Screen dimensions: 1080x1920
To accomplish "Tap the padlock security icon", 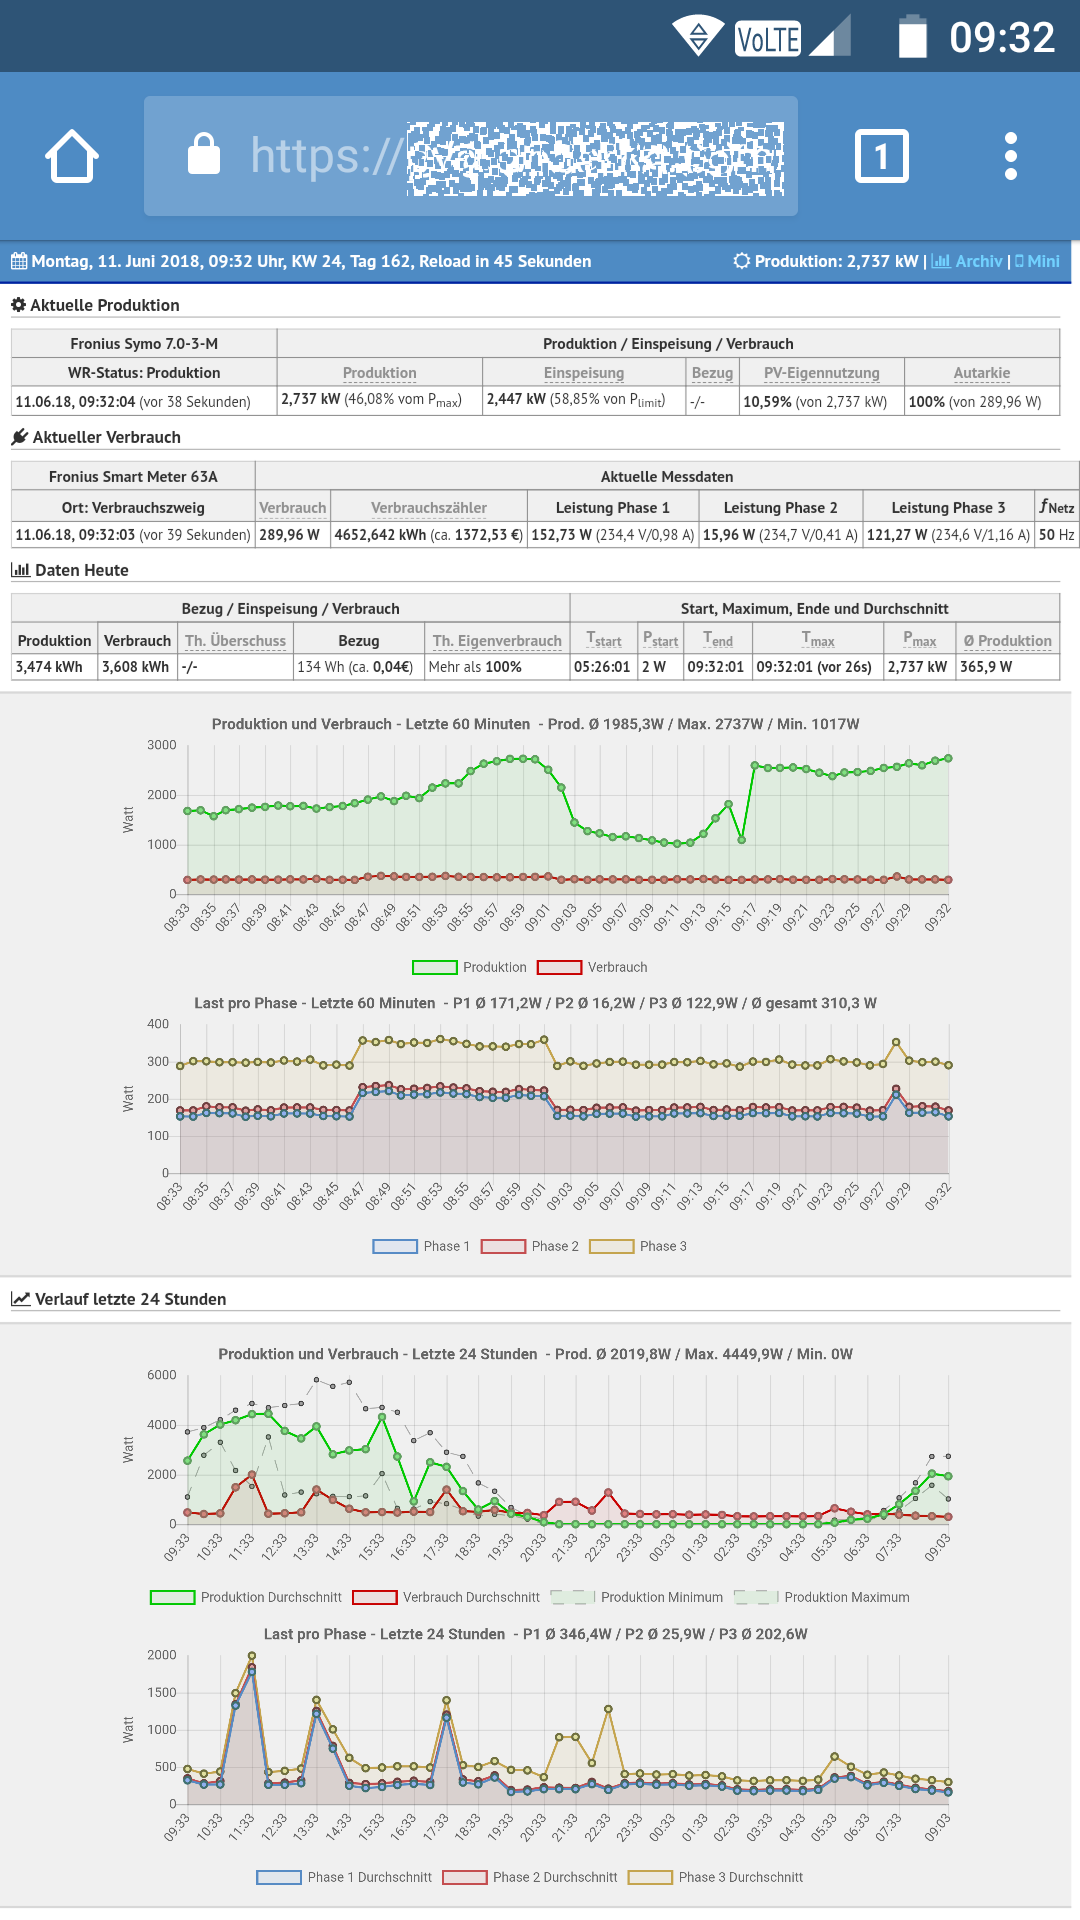I will point(204,154).
